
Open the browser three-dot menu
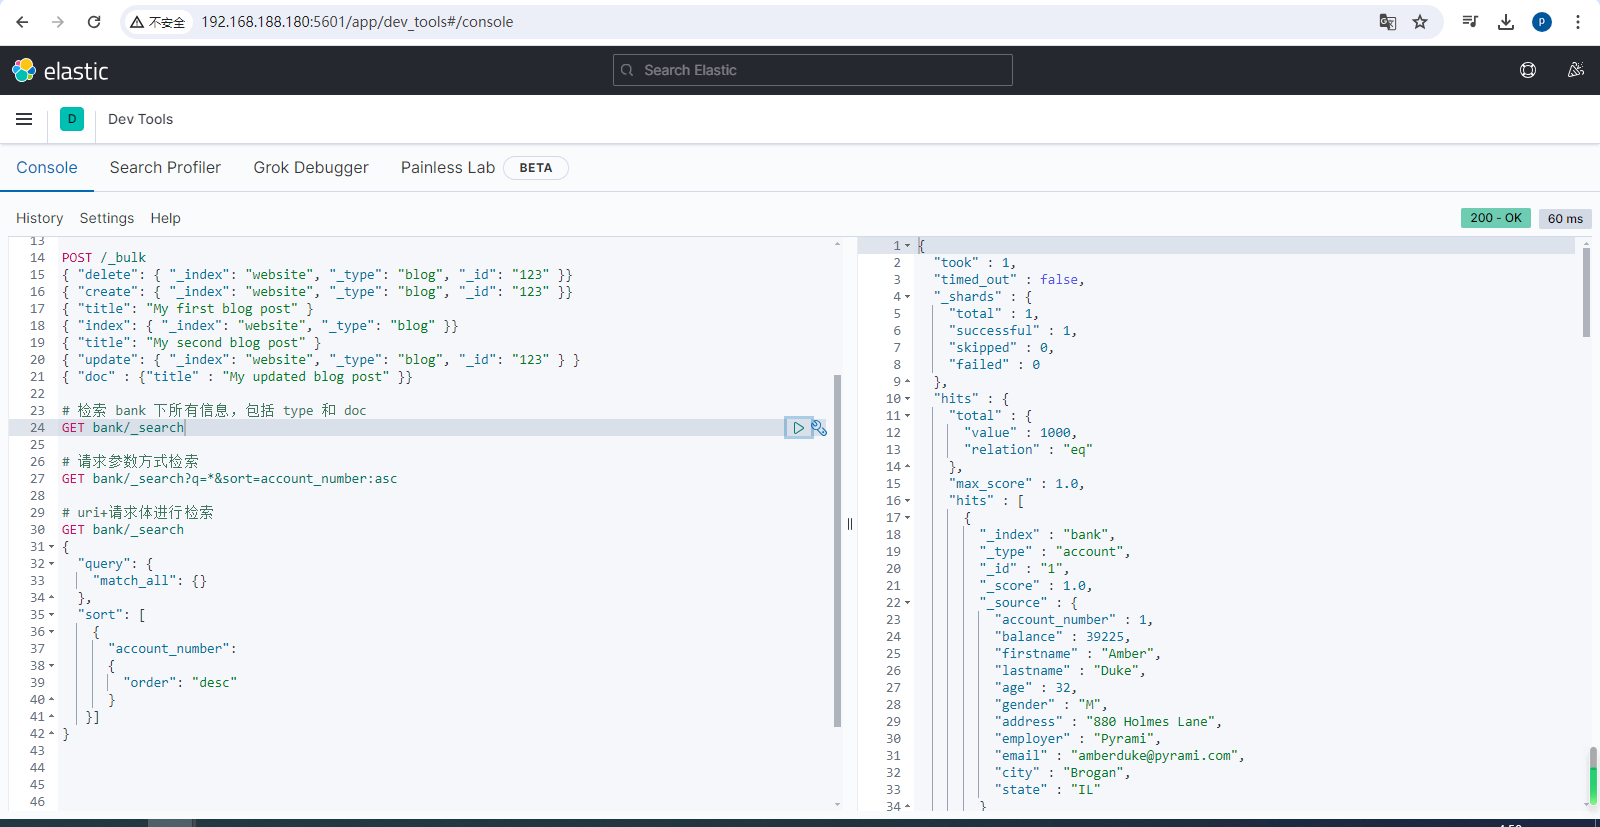tap(1578, 22)
